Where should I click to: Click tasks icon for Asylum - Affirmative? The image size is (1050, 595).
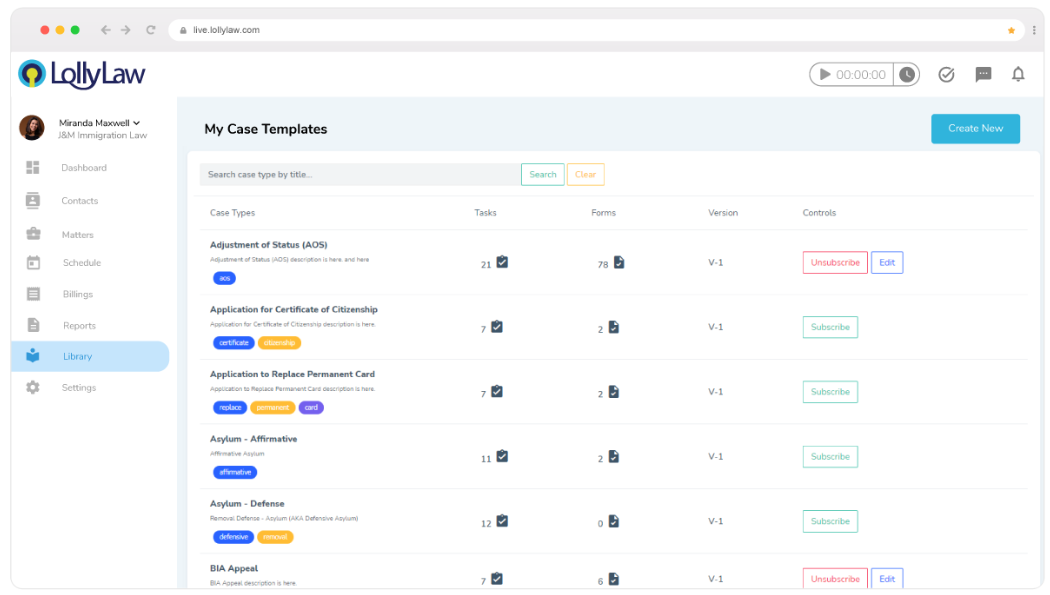coord(502,456)
